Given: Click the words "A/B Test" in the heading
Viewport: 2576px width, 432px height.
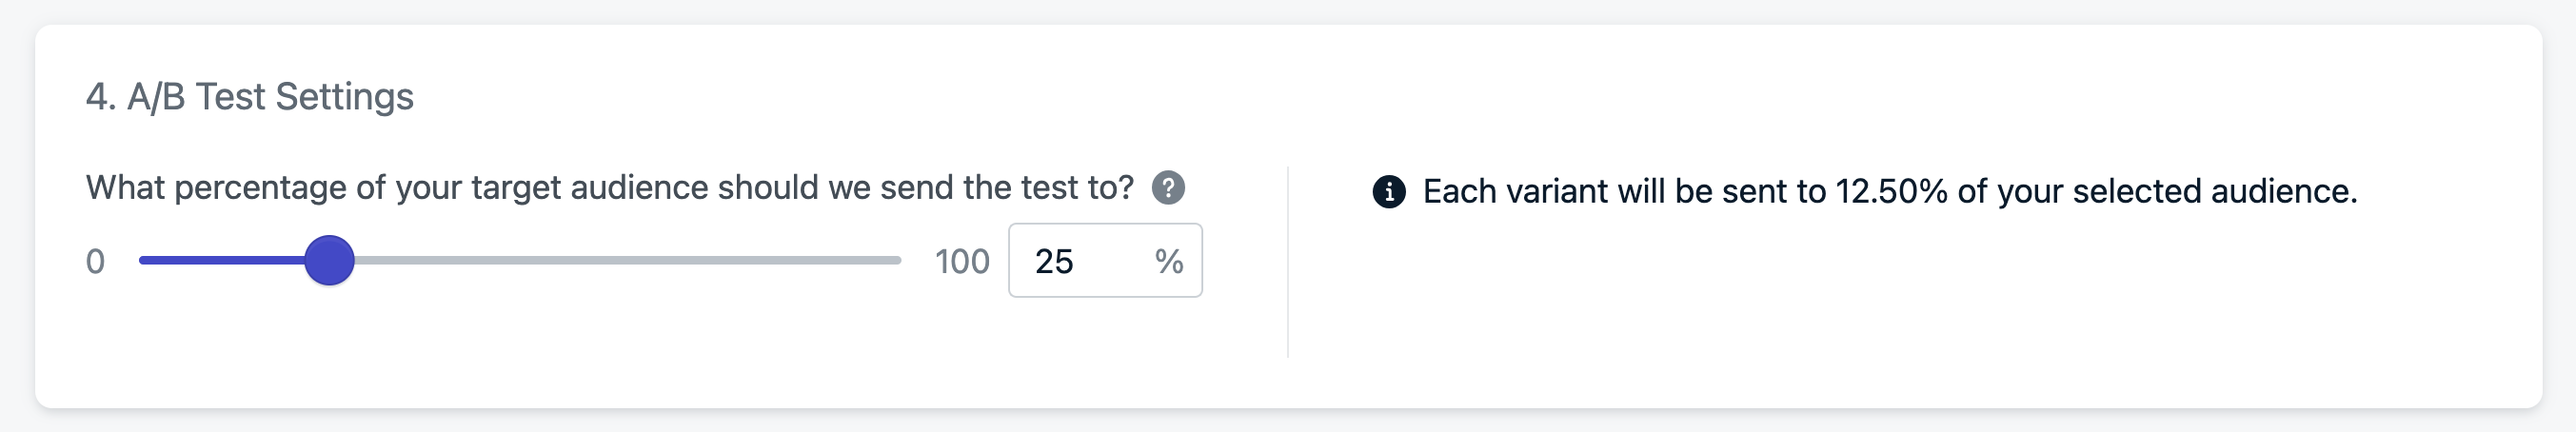Looking at the screenshot, I should pyautogui.click(x=196, y=97).
